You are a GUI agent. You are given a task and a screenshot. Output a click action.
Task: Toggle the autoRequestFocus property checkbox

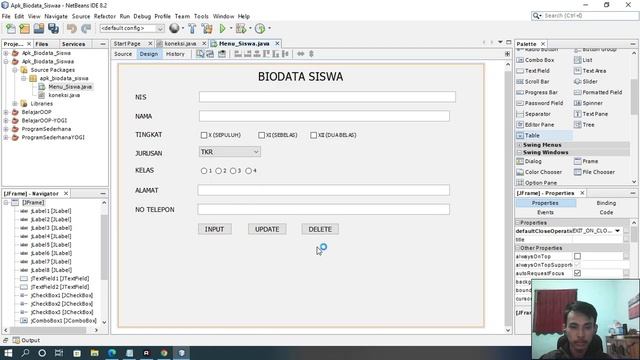[x=577, y=273]
